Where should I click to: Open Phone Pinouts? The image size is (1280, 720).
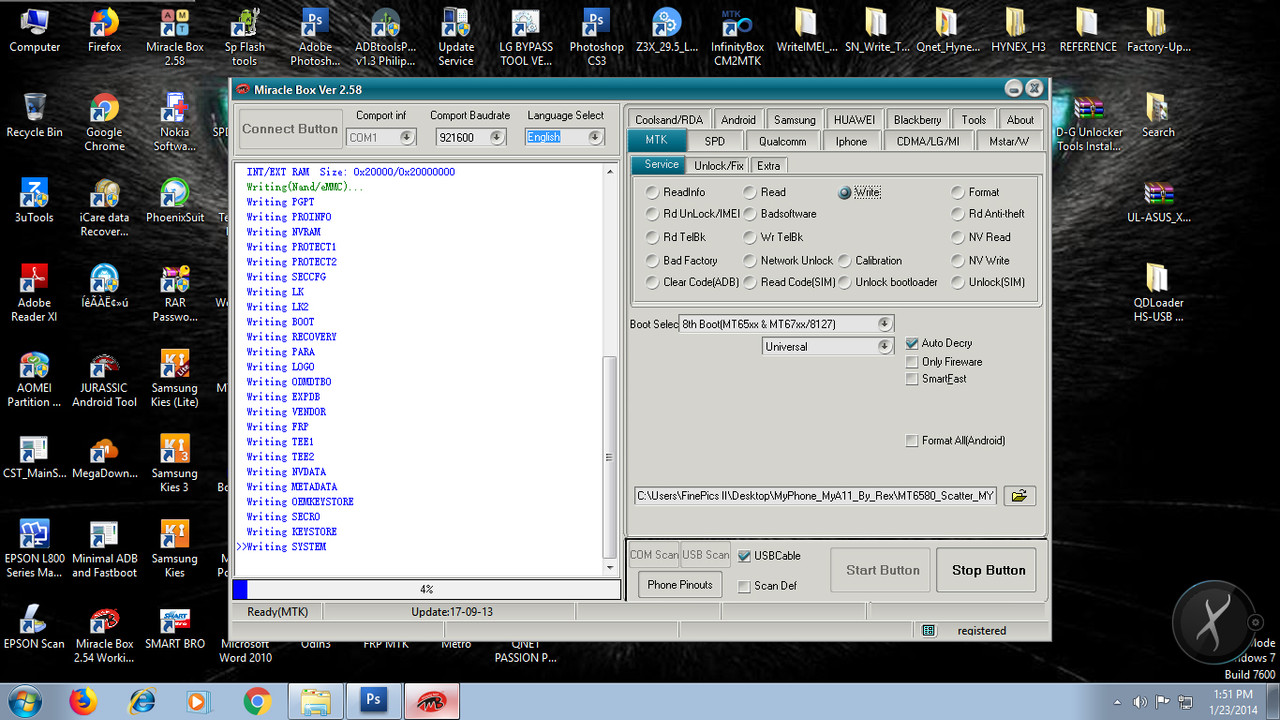tap(680, 585)
